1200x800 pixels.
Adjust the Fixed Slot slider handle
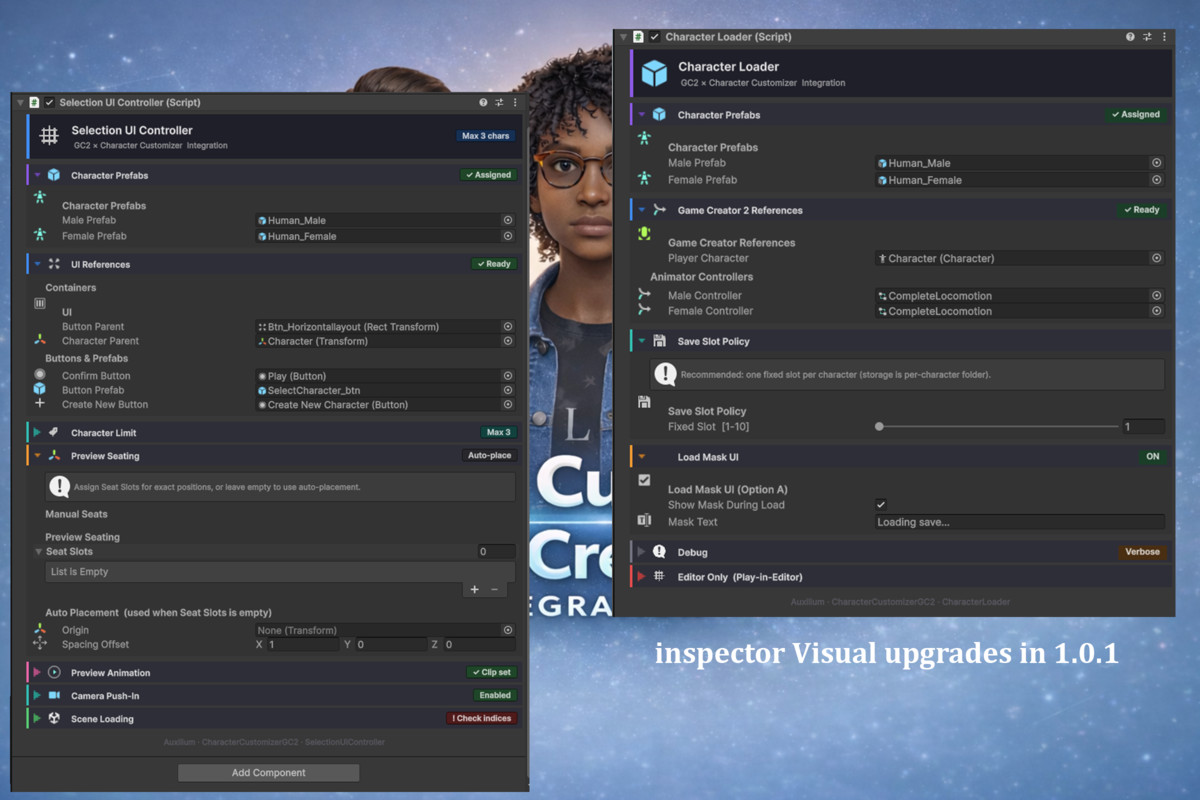coord(879,427)
